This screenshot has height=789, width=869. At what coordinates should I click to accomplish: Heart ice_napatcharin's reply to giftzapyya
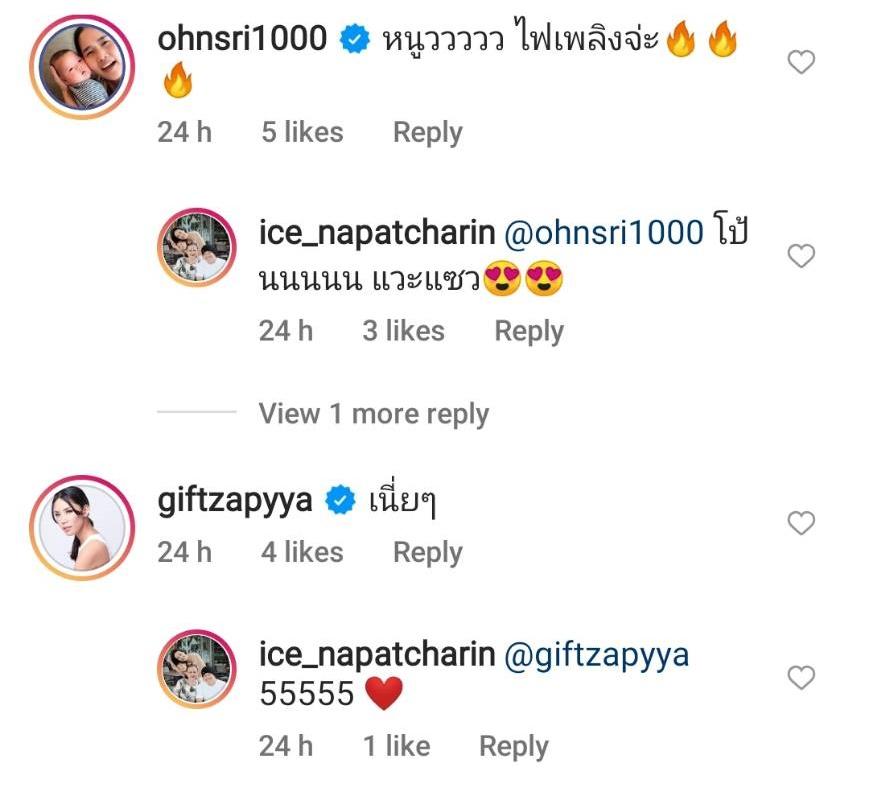801,679
